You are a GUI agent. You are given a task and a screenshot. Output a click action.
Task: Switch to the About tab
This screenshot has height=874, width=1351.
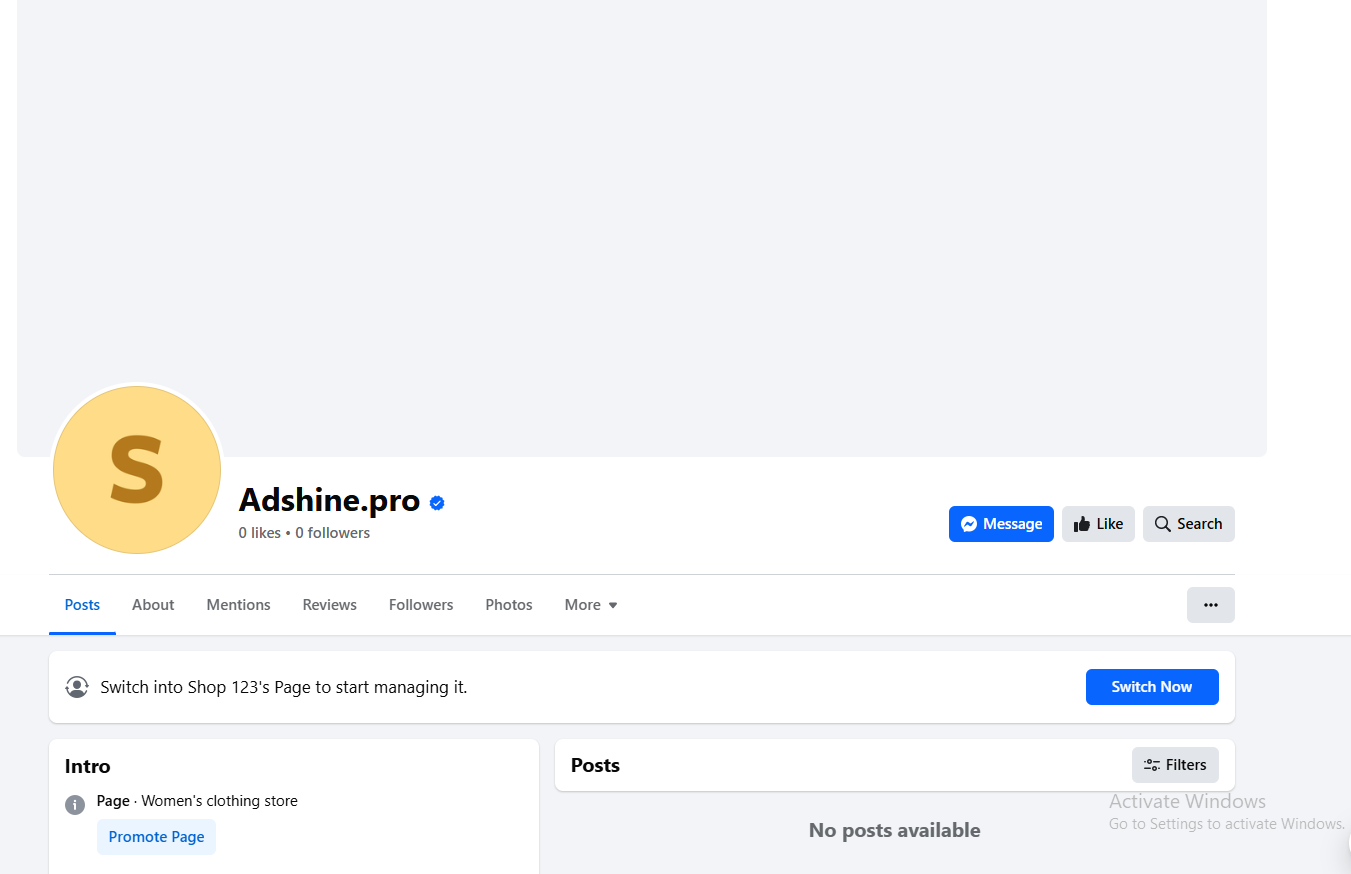153,605
